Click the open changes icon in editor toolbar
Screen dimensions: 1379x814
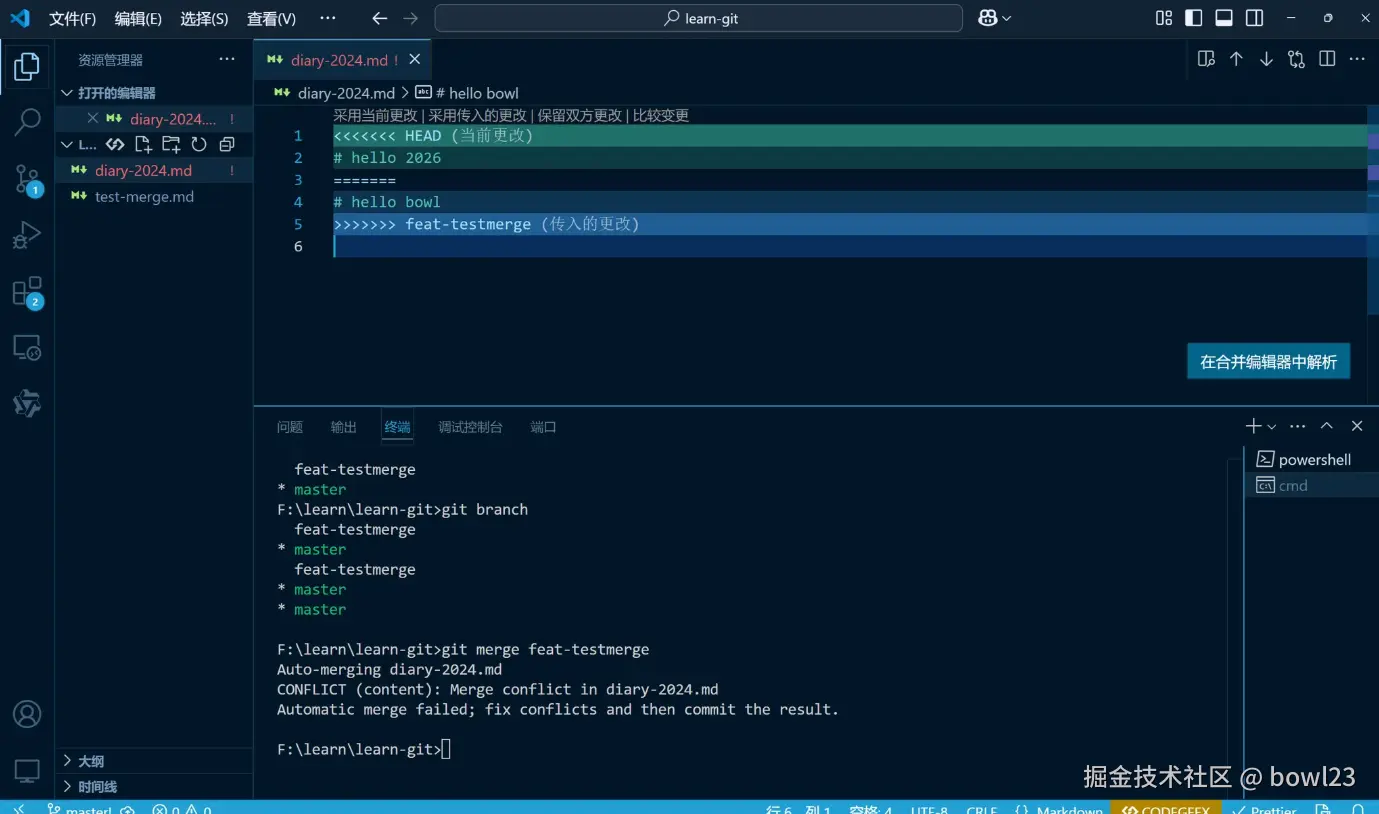[x=1297, y=59]
